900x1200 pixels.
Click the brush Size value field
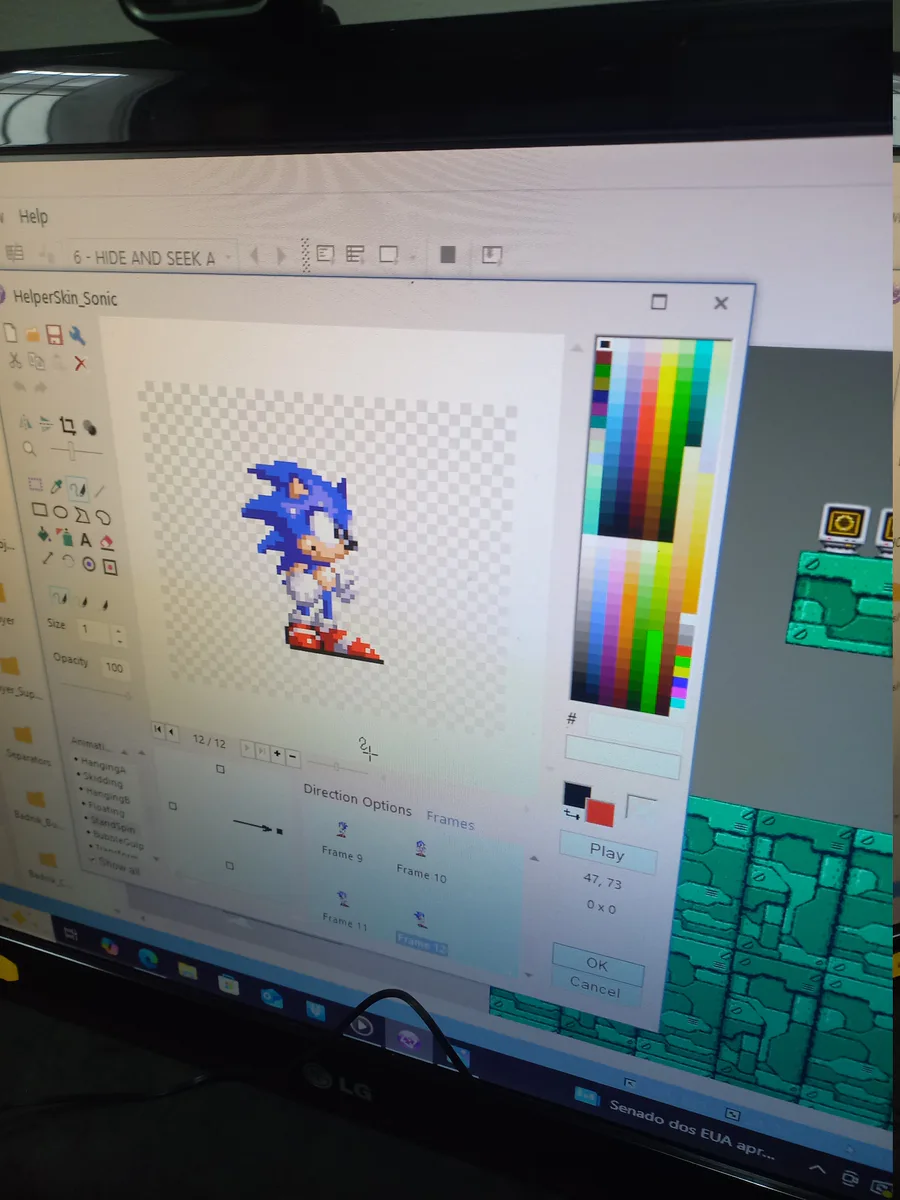[93, 631]
